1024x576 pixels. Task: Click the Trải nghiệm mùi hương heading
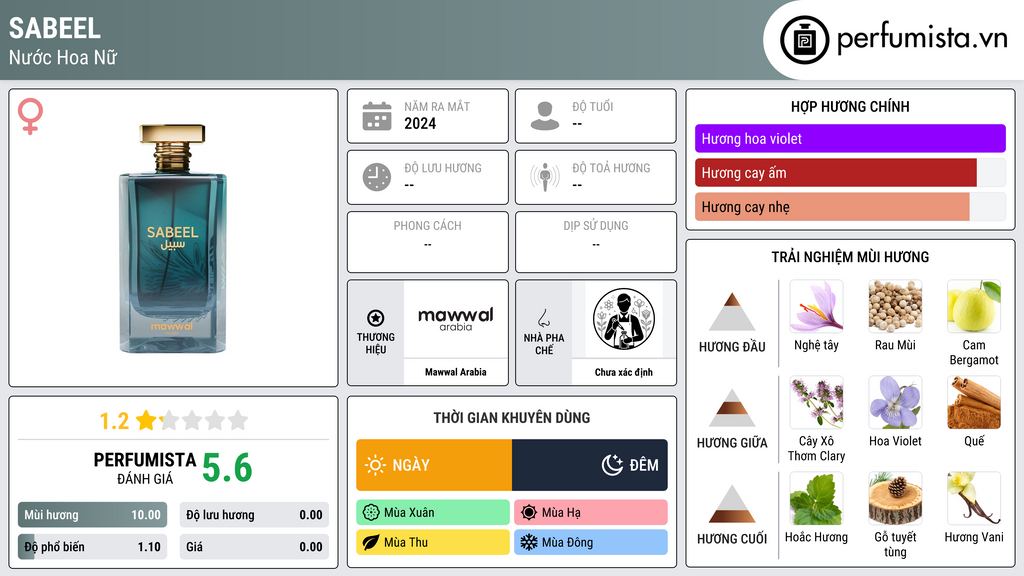pyautogui.click(x=850, y=257)
